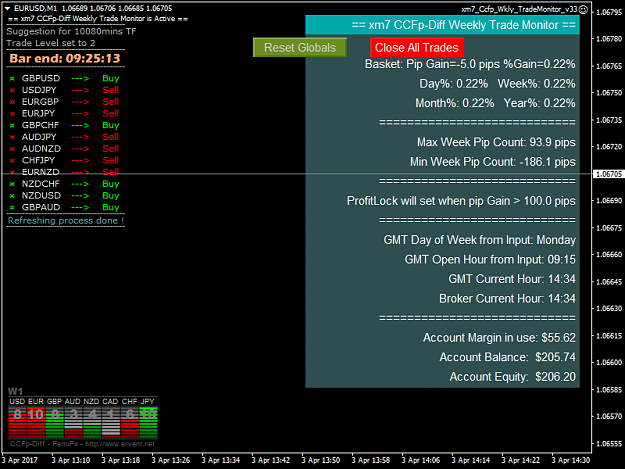This screenshot has height=469, width=625.
Task: Click the cross marker next to NZDUSD
Action: click(x=12, y=196)
